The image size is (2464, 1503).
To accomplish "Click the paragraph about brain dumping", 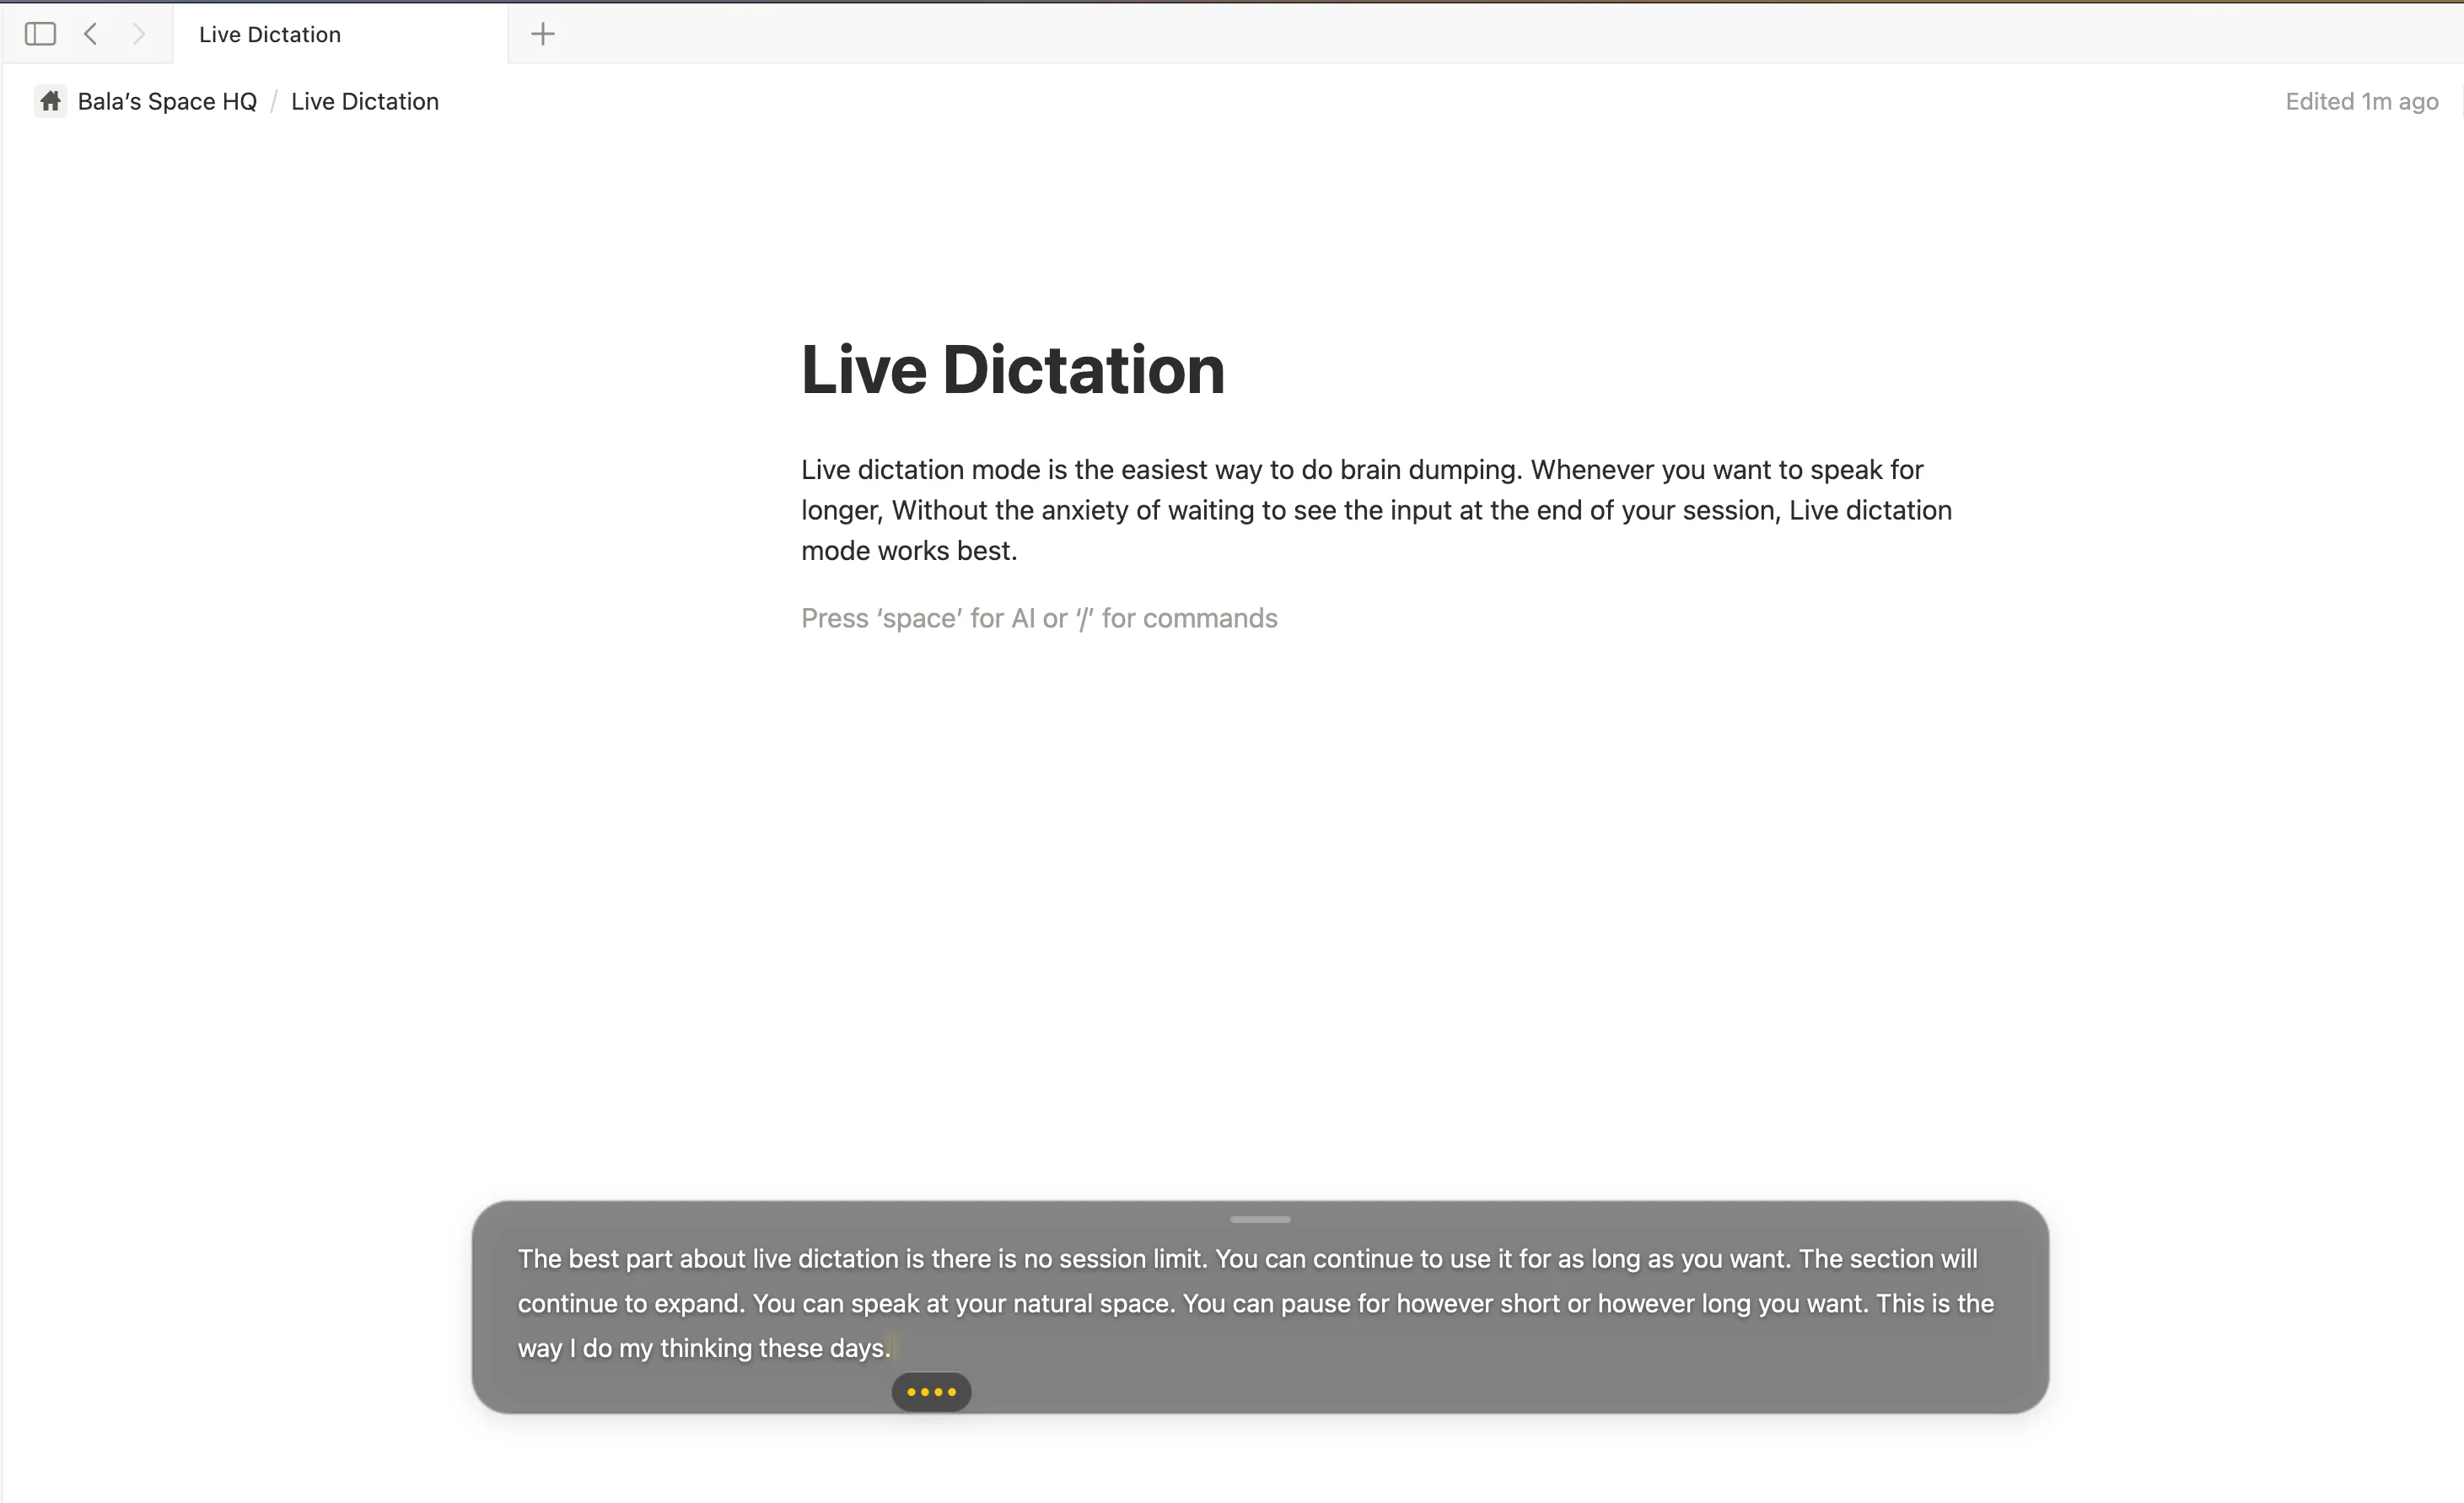I will 1376,510.
